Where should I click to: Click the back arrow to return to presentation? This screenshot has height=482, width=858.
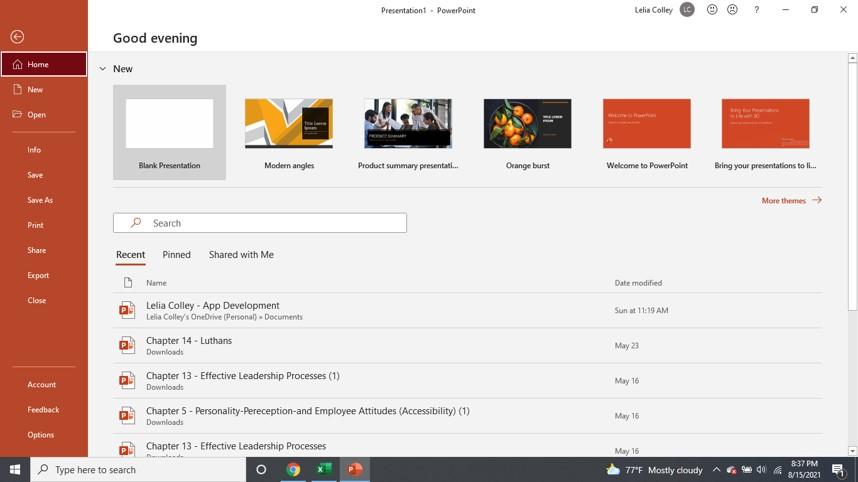tap(17, 37)
